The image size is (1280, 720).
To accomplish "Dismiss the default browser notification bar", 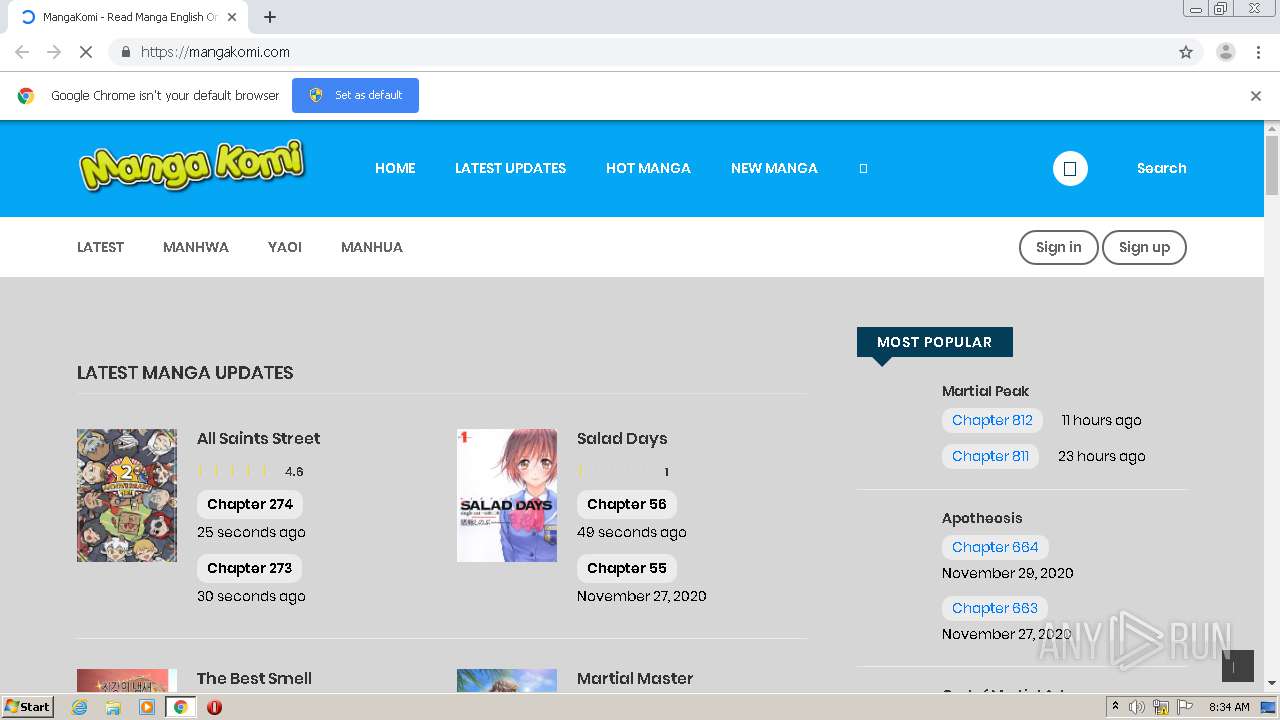I will click(x=1256, y=96).
